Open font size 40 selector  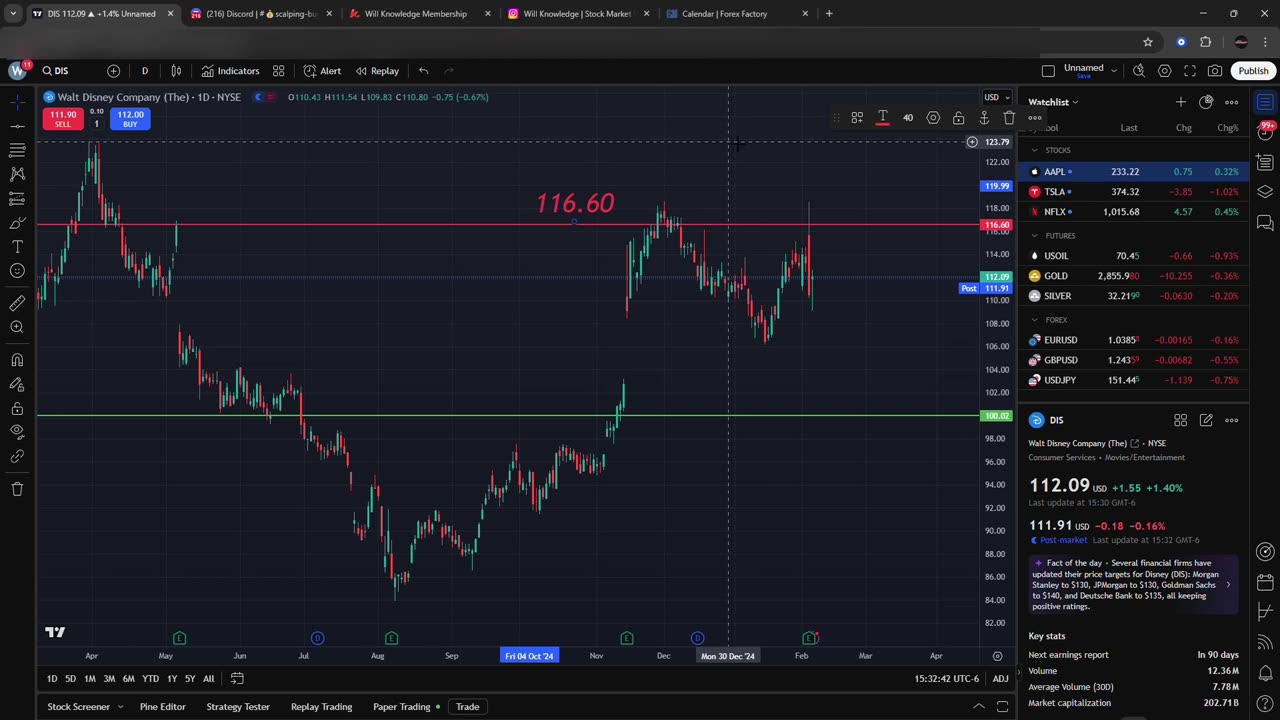(x=907, y=118)
